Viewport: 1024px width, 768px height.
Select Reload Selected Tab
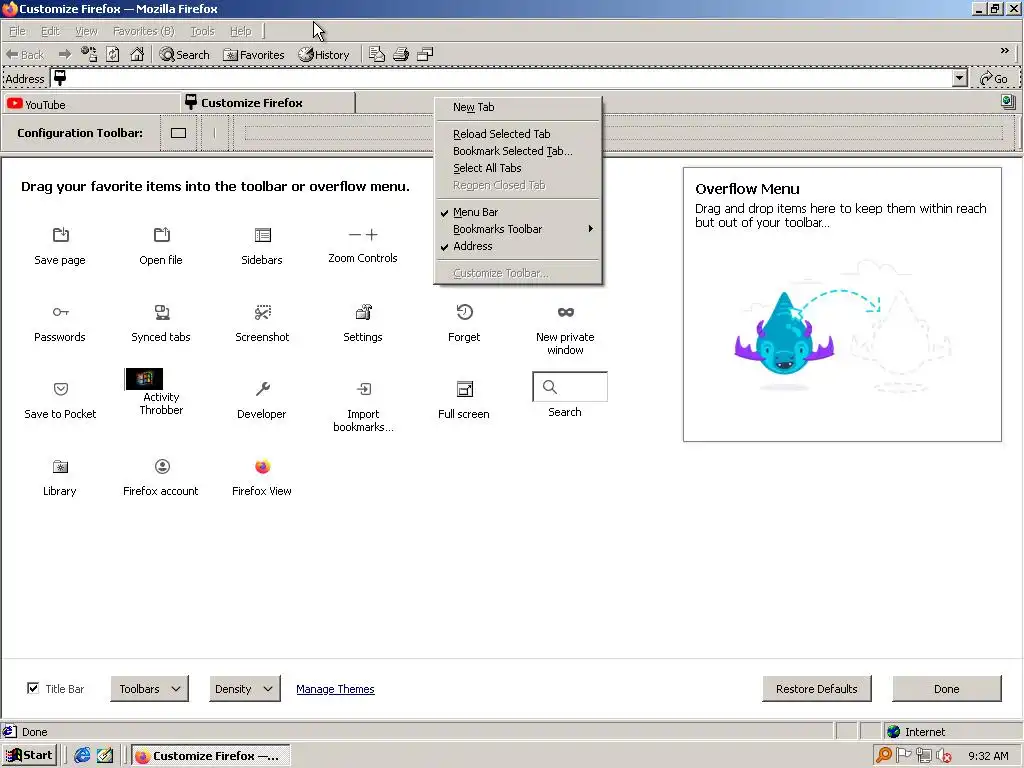tap(518, 134)
